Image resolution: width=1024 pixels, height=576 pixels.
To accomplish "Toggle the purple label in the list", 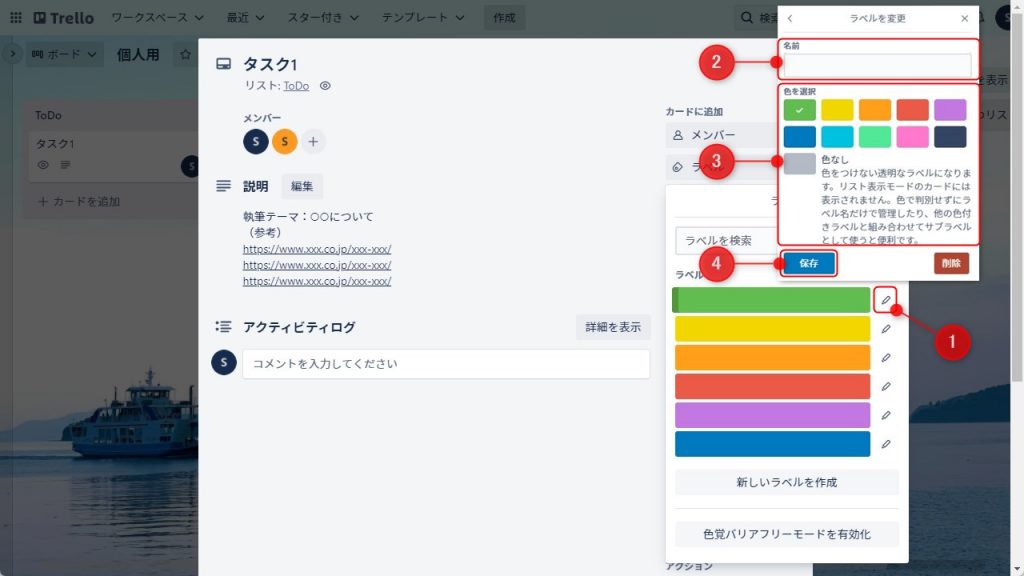I will pos(773,415).
